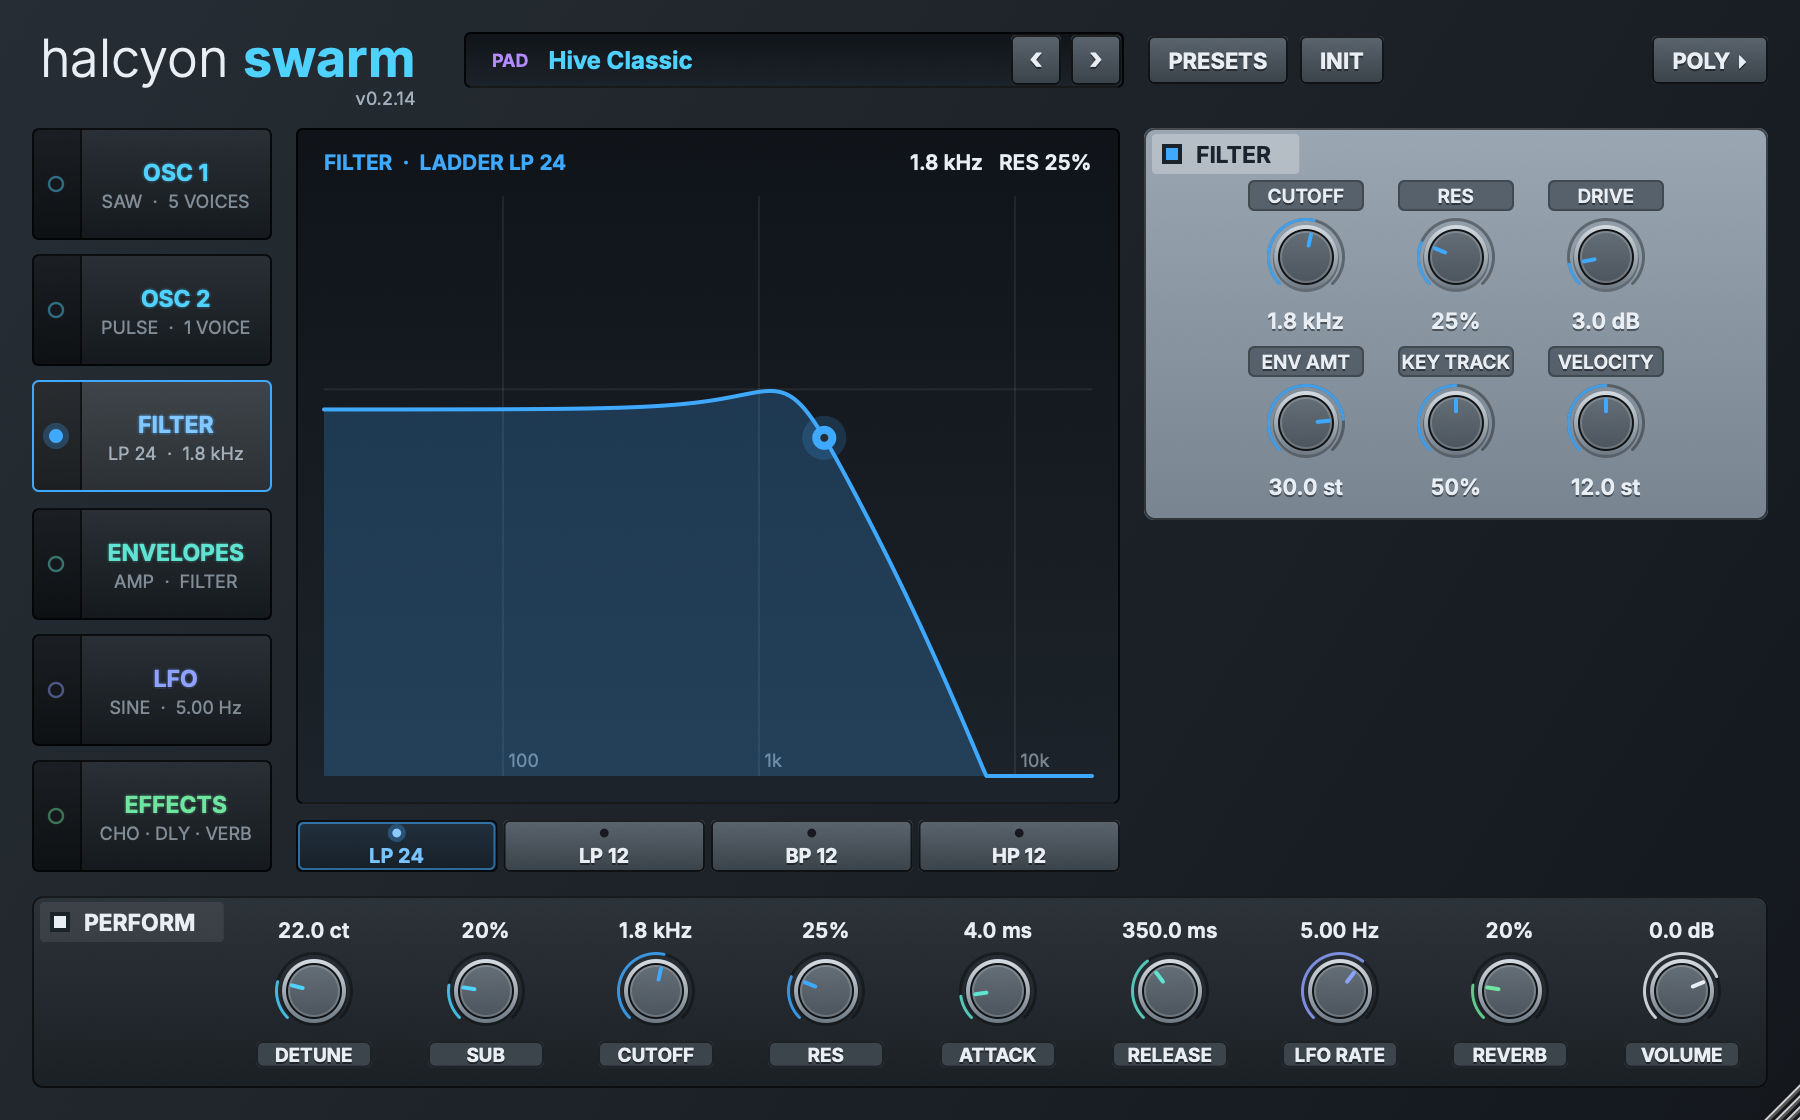Viewport: 1800px width, 1120px height.
Task: Click the perform CUTOFF knob
Action: pos(656,991)
